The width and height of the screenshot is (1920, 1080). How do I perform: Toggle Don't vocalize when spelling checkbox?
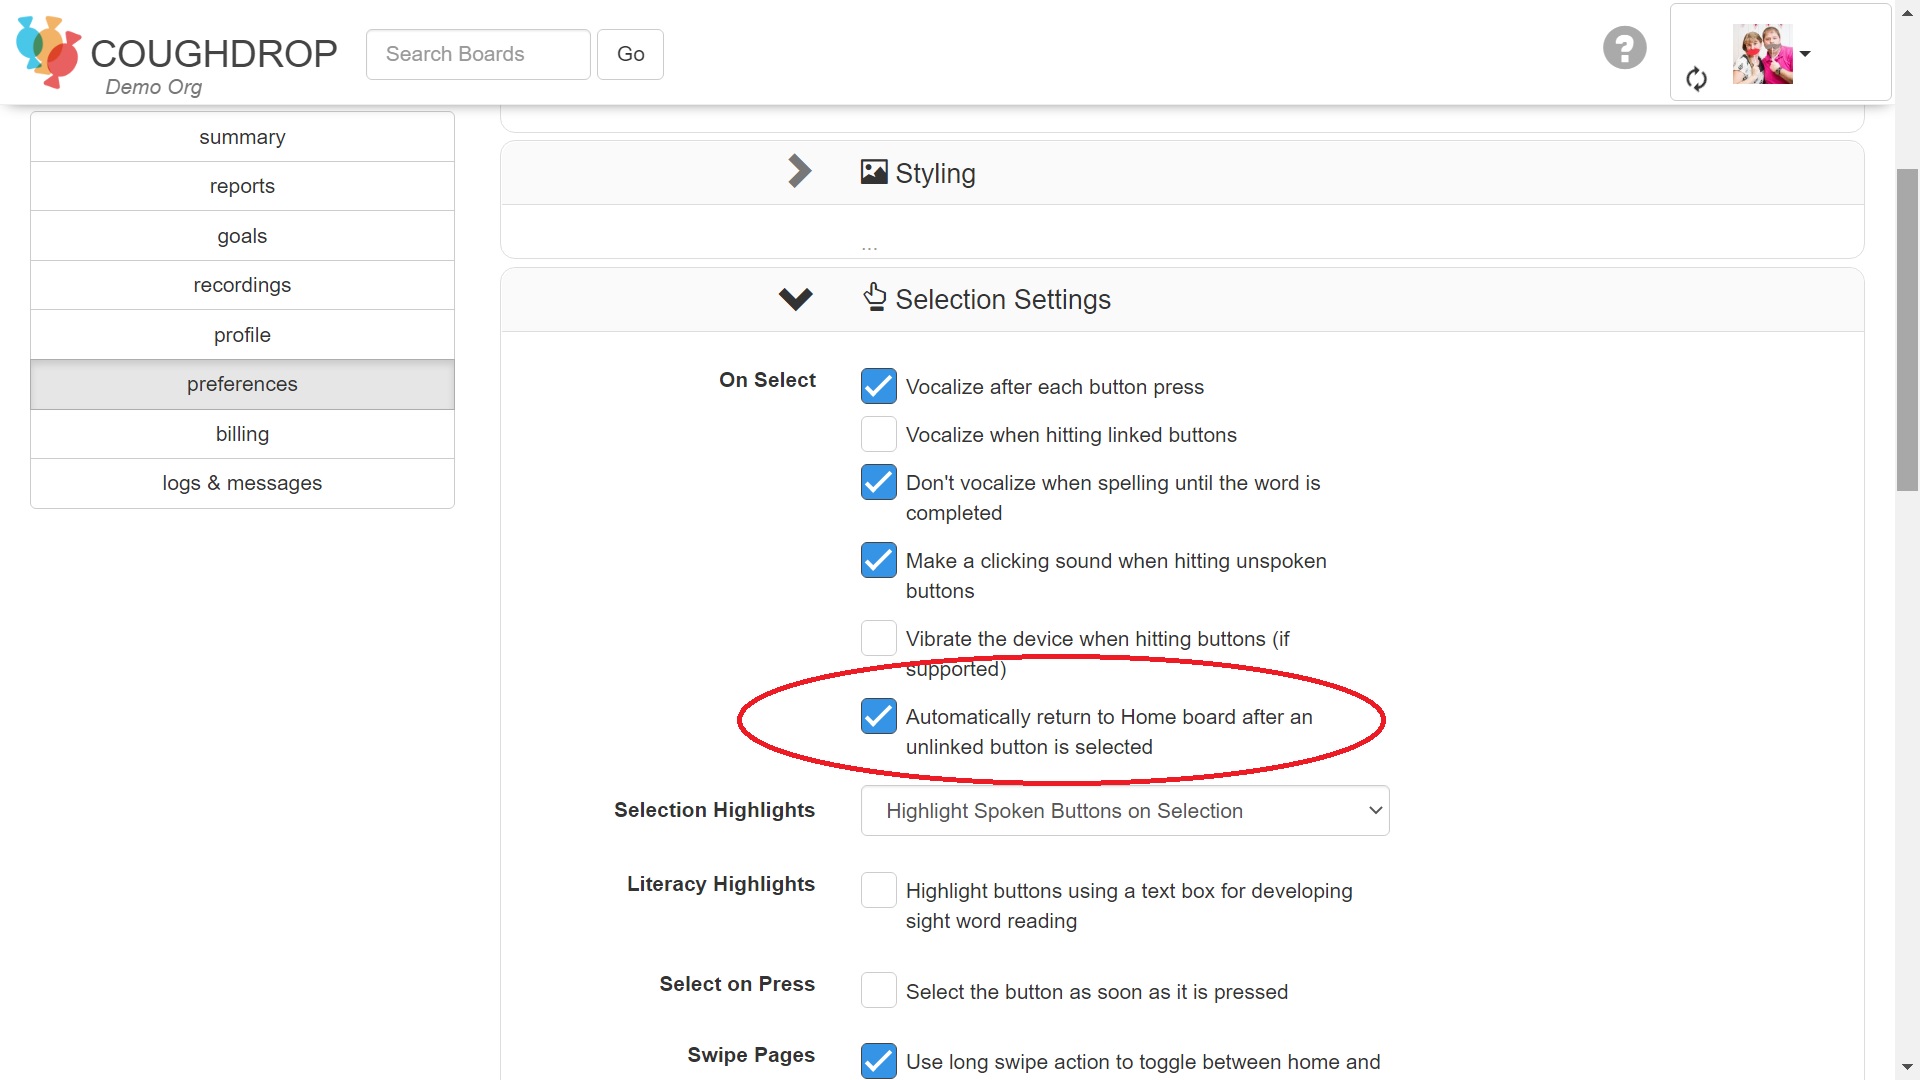(878, 482)
